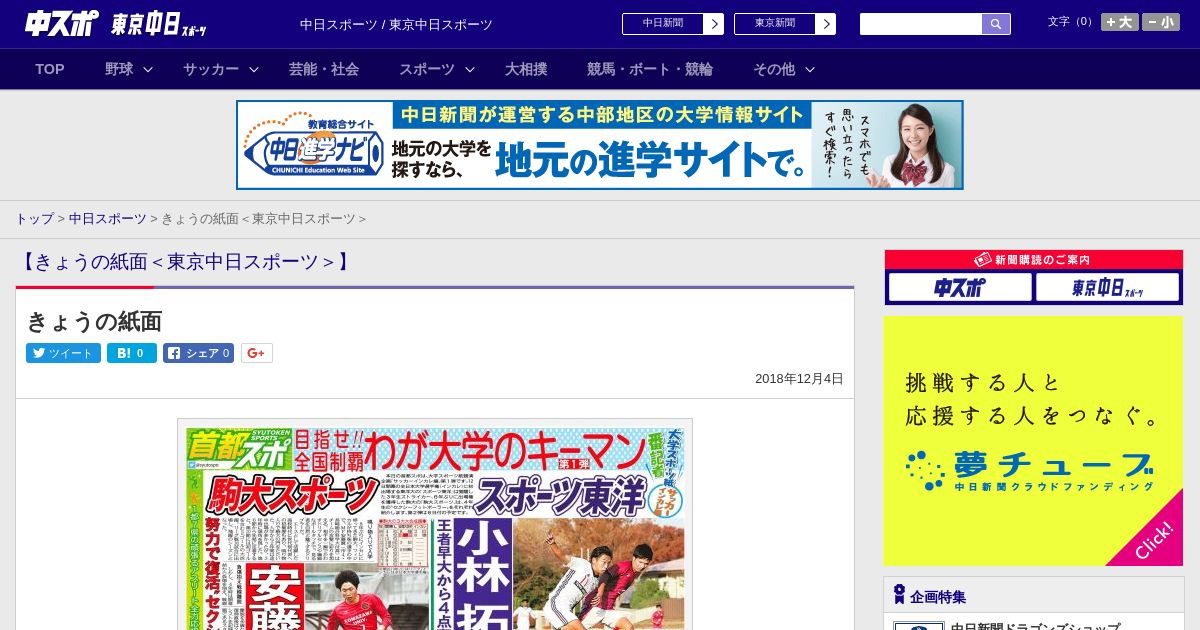Click the 中スポ subscription button in sidebar
This screenshot has width=1200, height=630.
[960, 288]
